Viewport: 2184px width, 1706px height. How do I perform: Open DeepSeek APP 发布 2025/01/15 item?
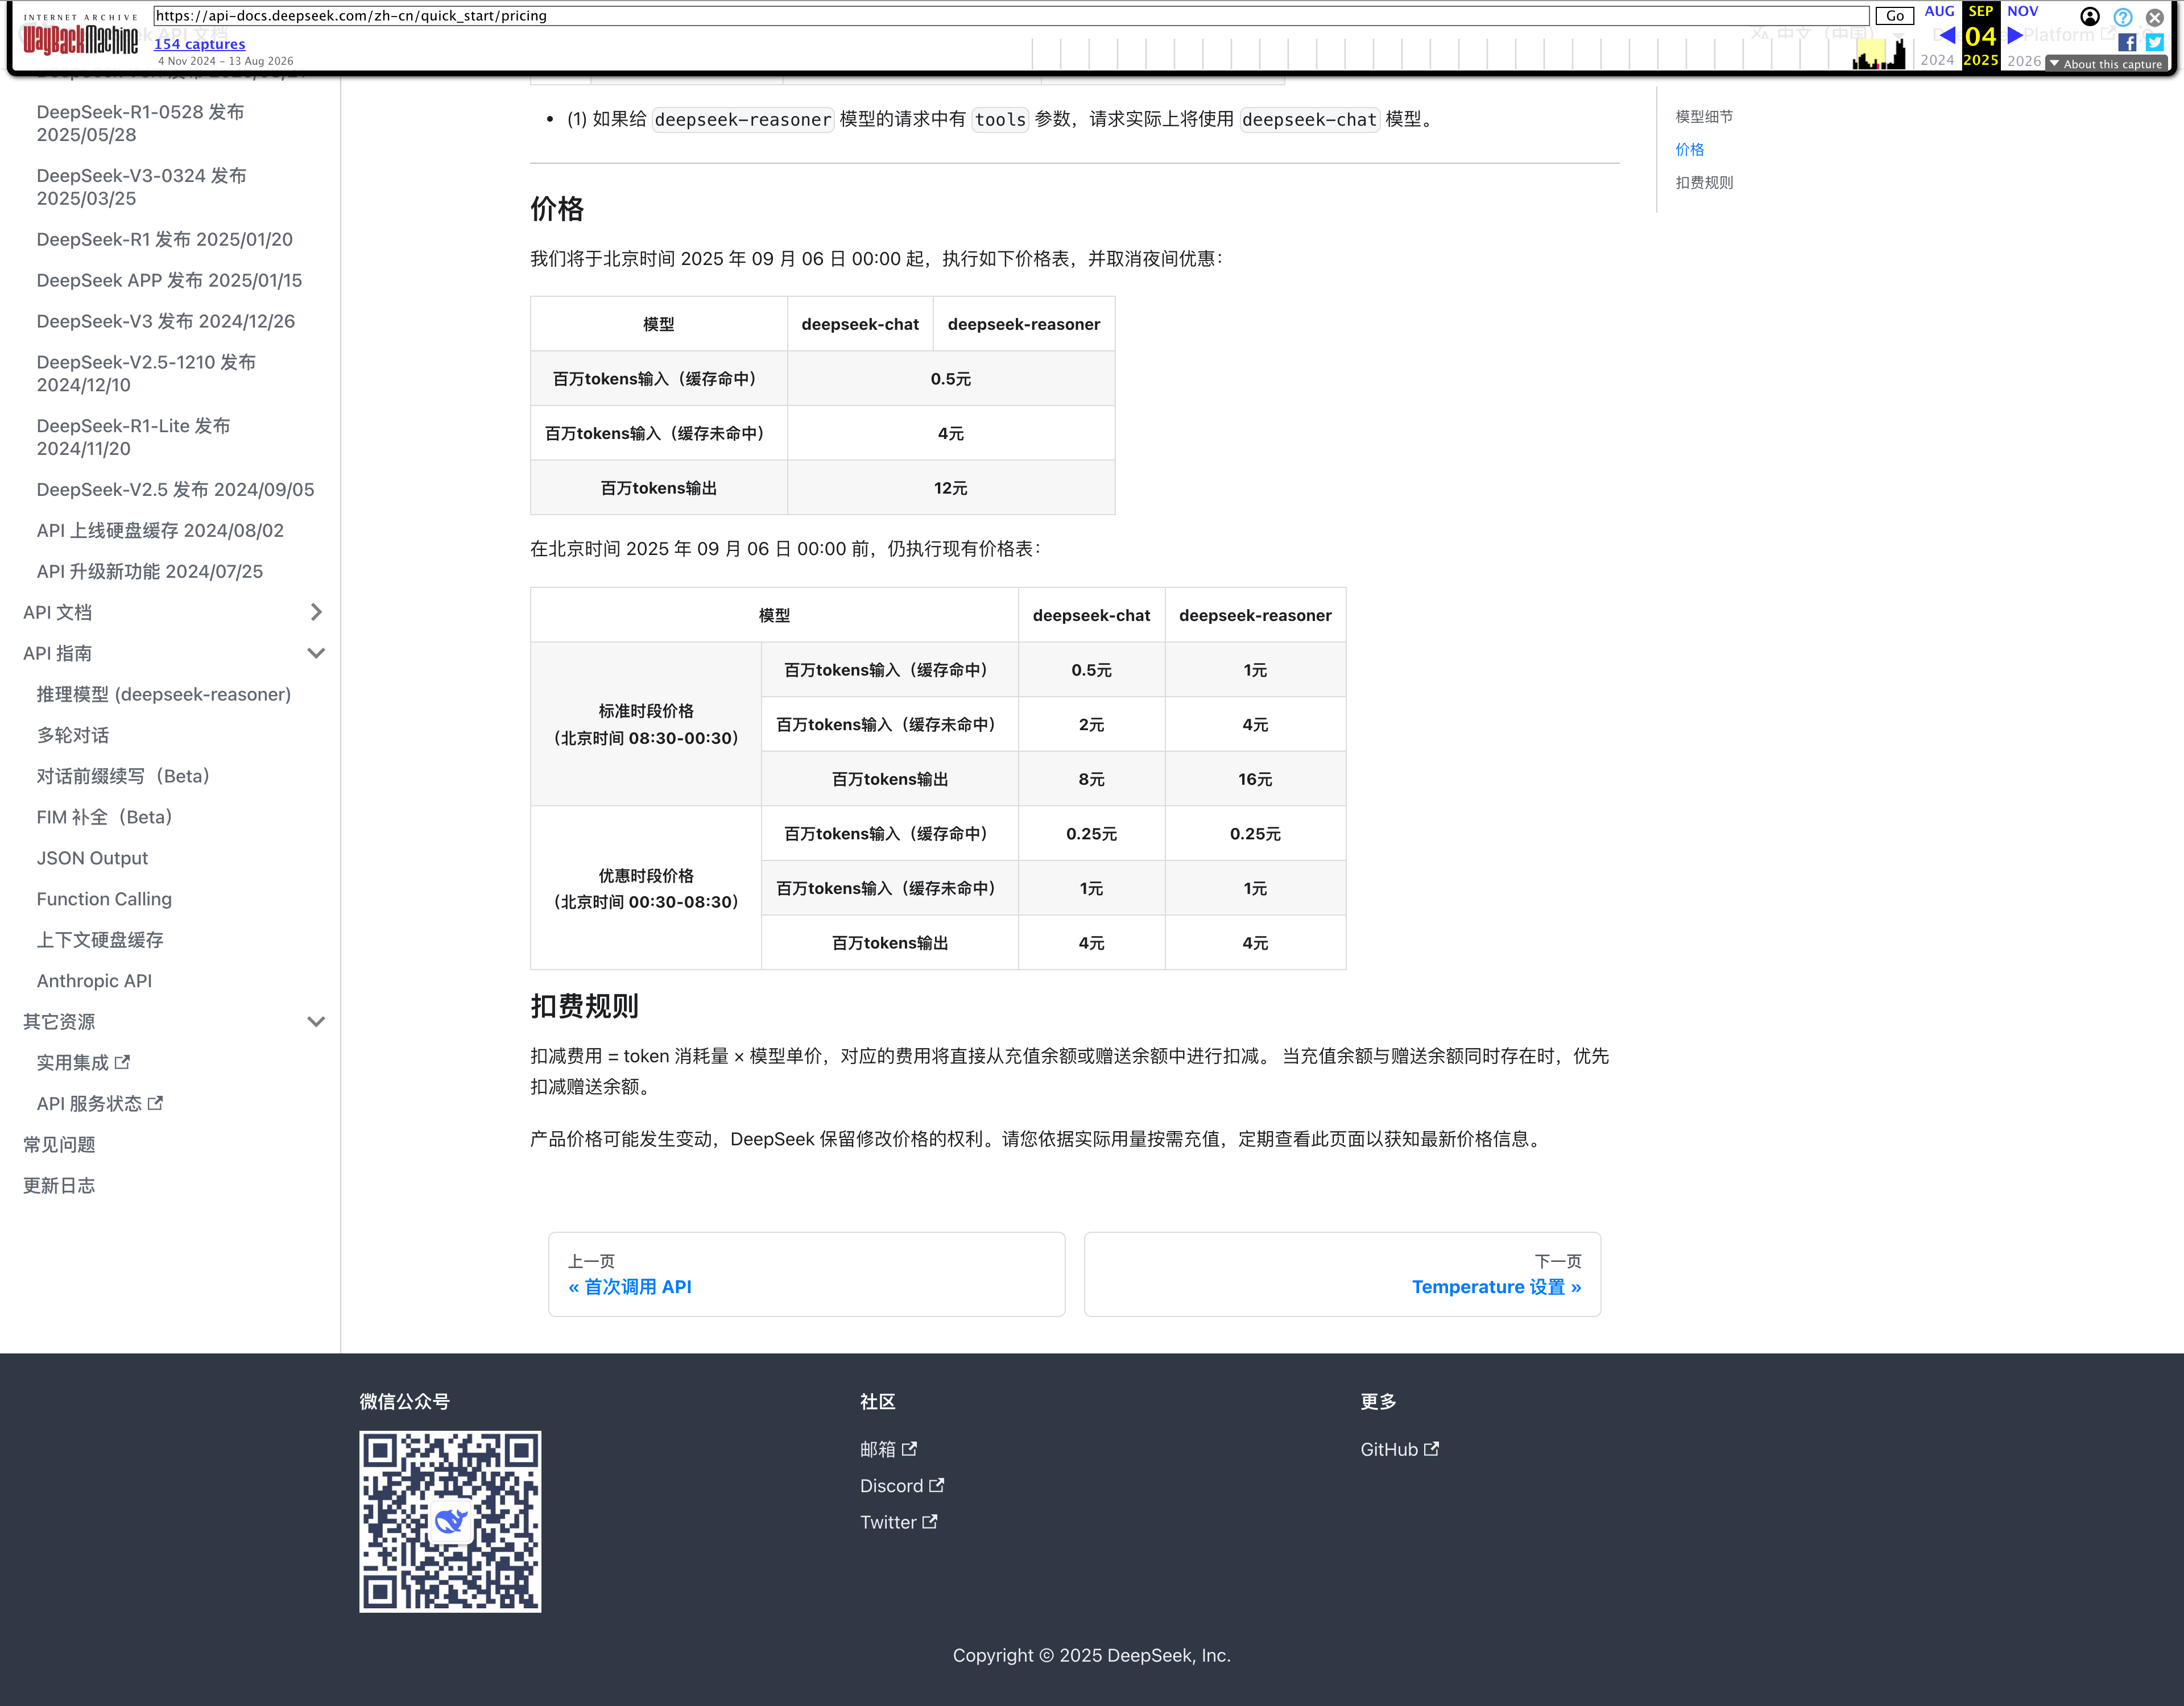(x=169, y=280)
